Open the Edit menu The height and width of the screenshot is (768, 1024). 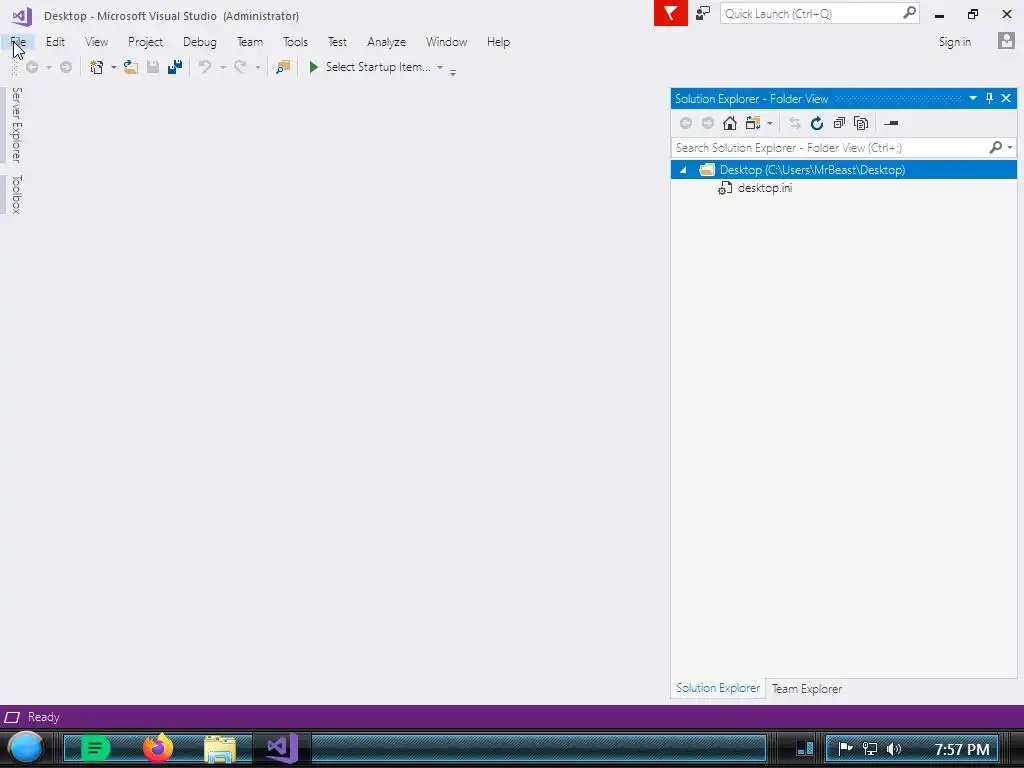tap(56, 42)
